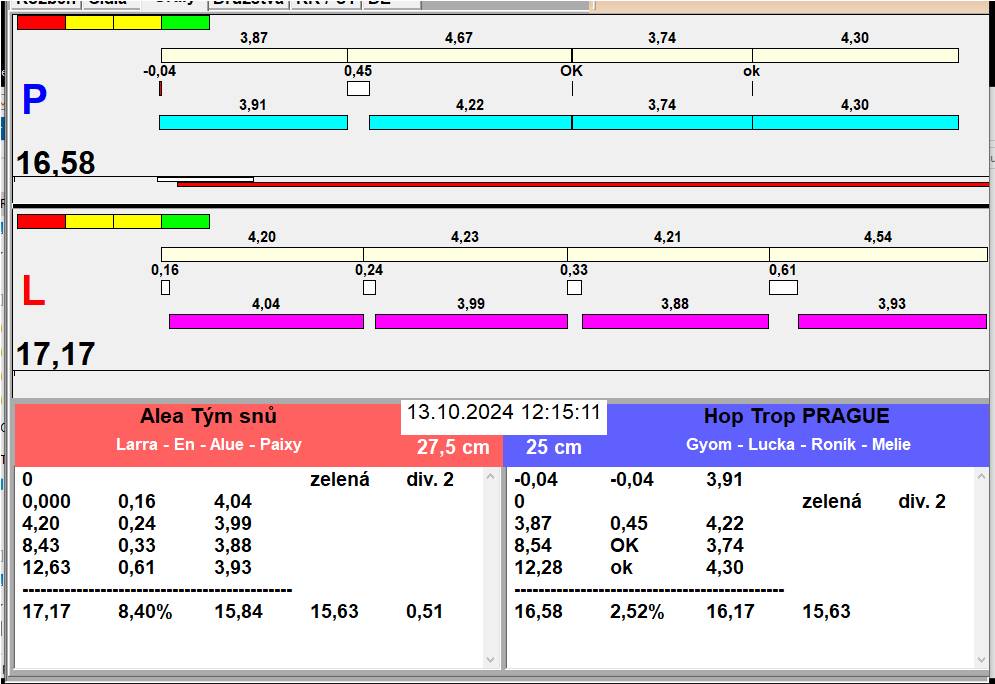Screen dimensions: 995x684
Task: Open the Družstva tab
Action: click(x=249, y=3)
